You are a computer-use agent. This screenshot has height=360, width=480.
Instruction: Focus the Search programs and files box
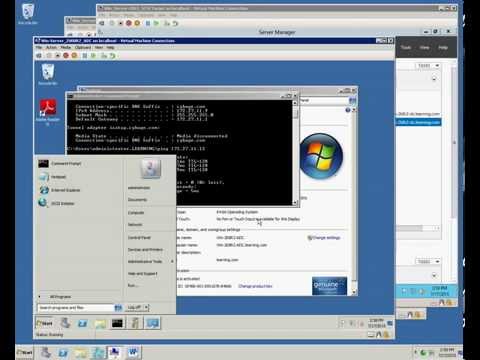click(76, 308)
